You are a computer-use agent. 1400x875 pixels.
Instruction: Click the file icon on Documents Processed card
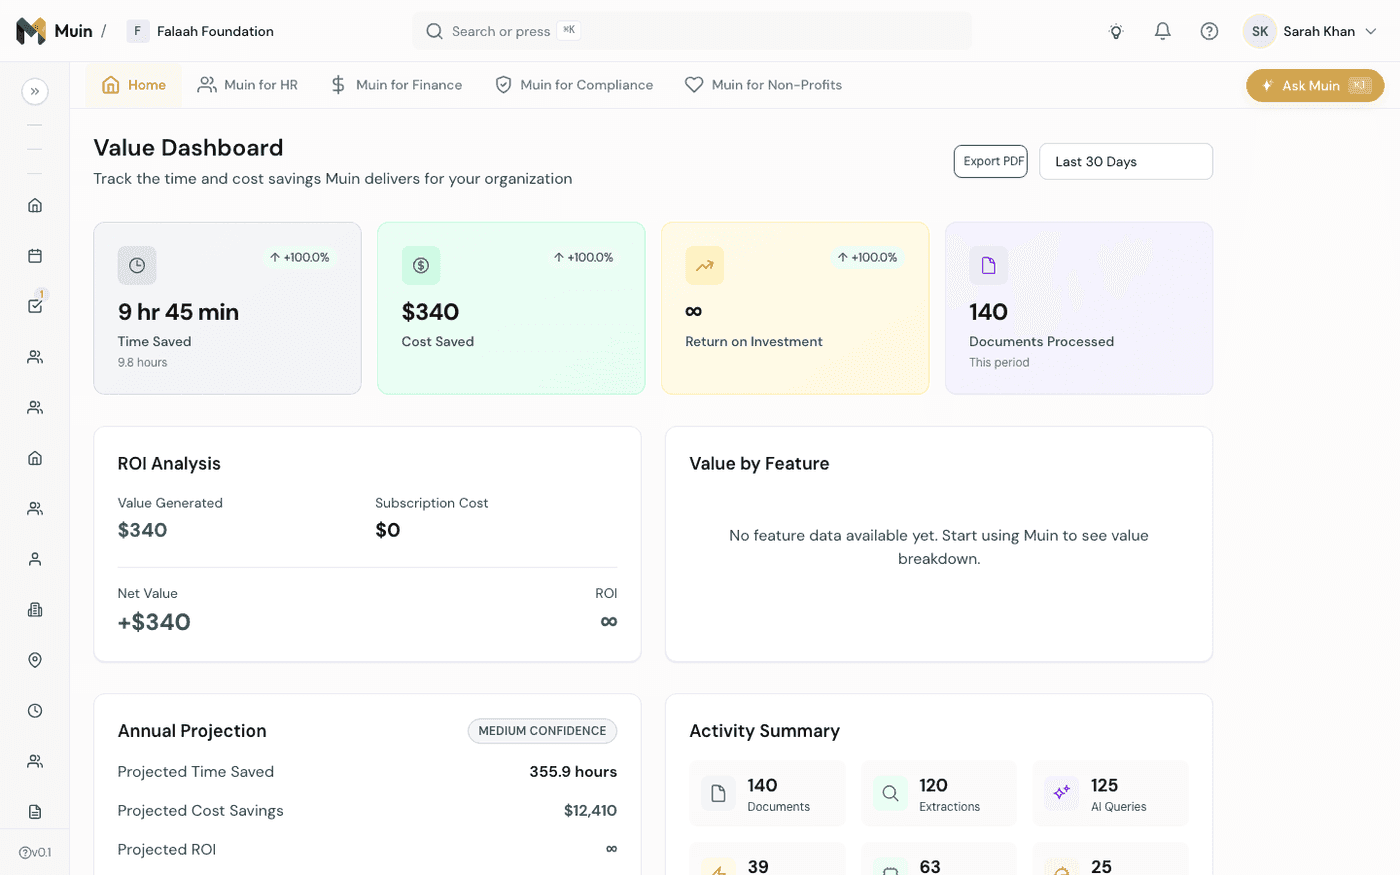[989, 265]
